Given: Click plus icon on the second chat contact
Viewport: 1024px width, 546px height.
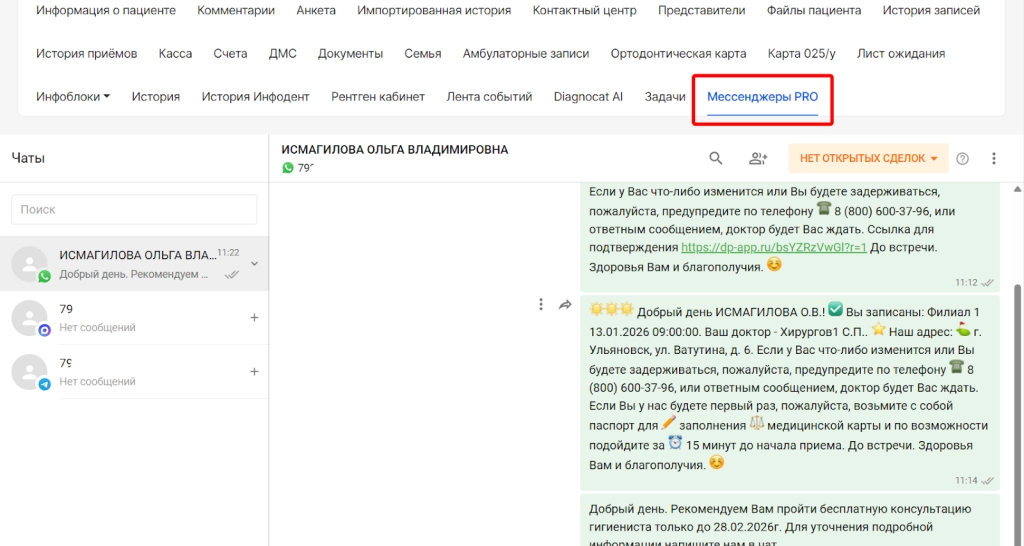Looking at the screenshot, I should [254, 318].
